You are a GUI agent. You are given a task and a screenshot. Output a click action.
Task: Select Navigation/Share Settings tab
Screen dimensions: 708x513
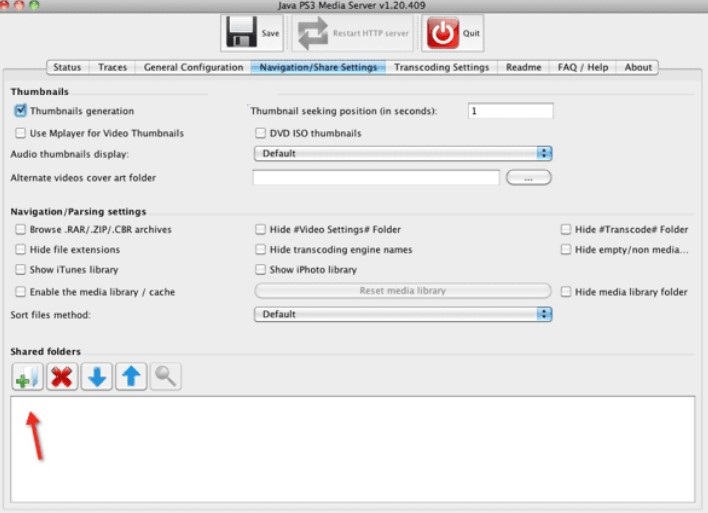(318, 67)
